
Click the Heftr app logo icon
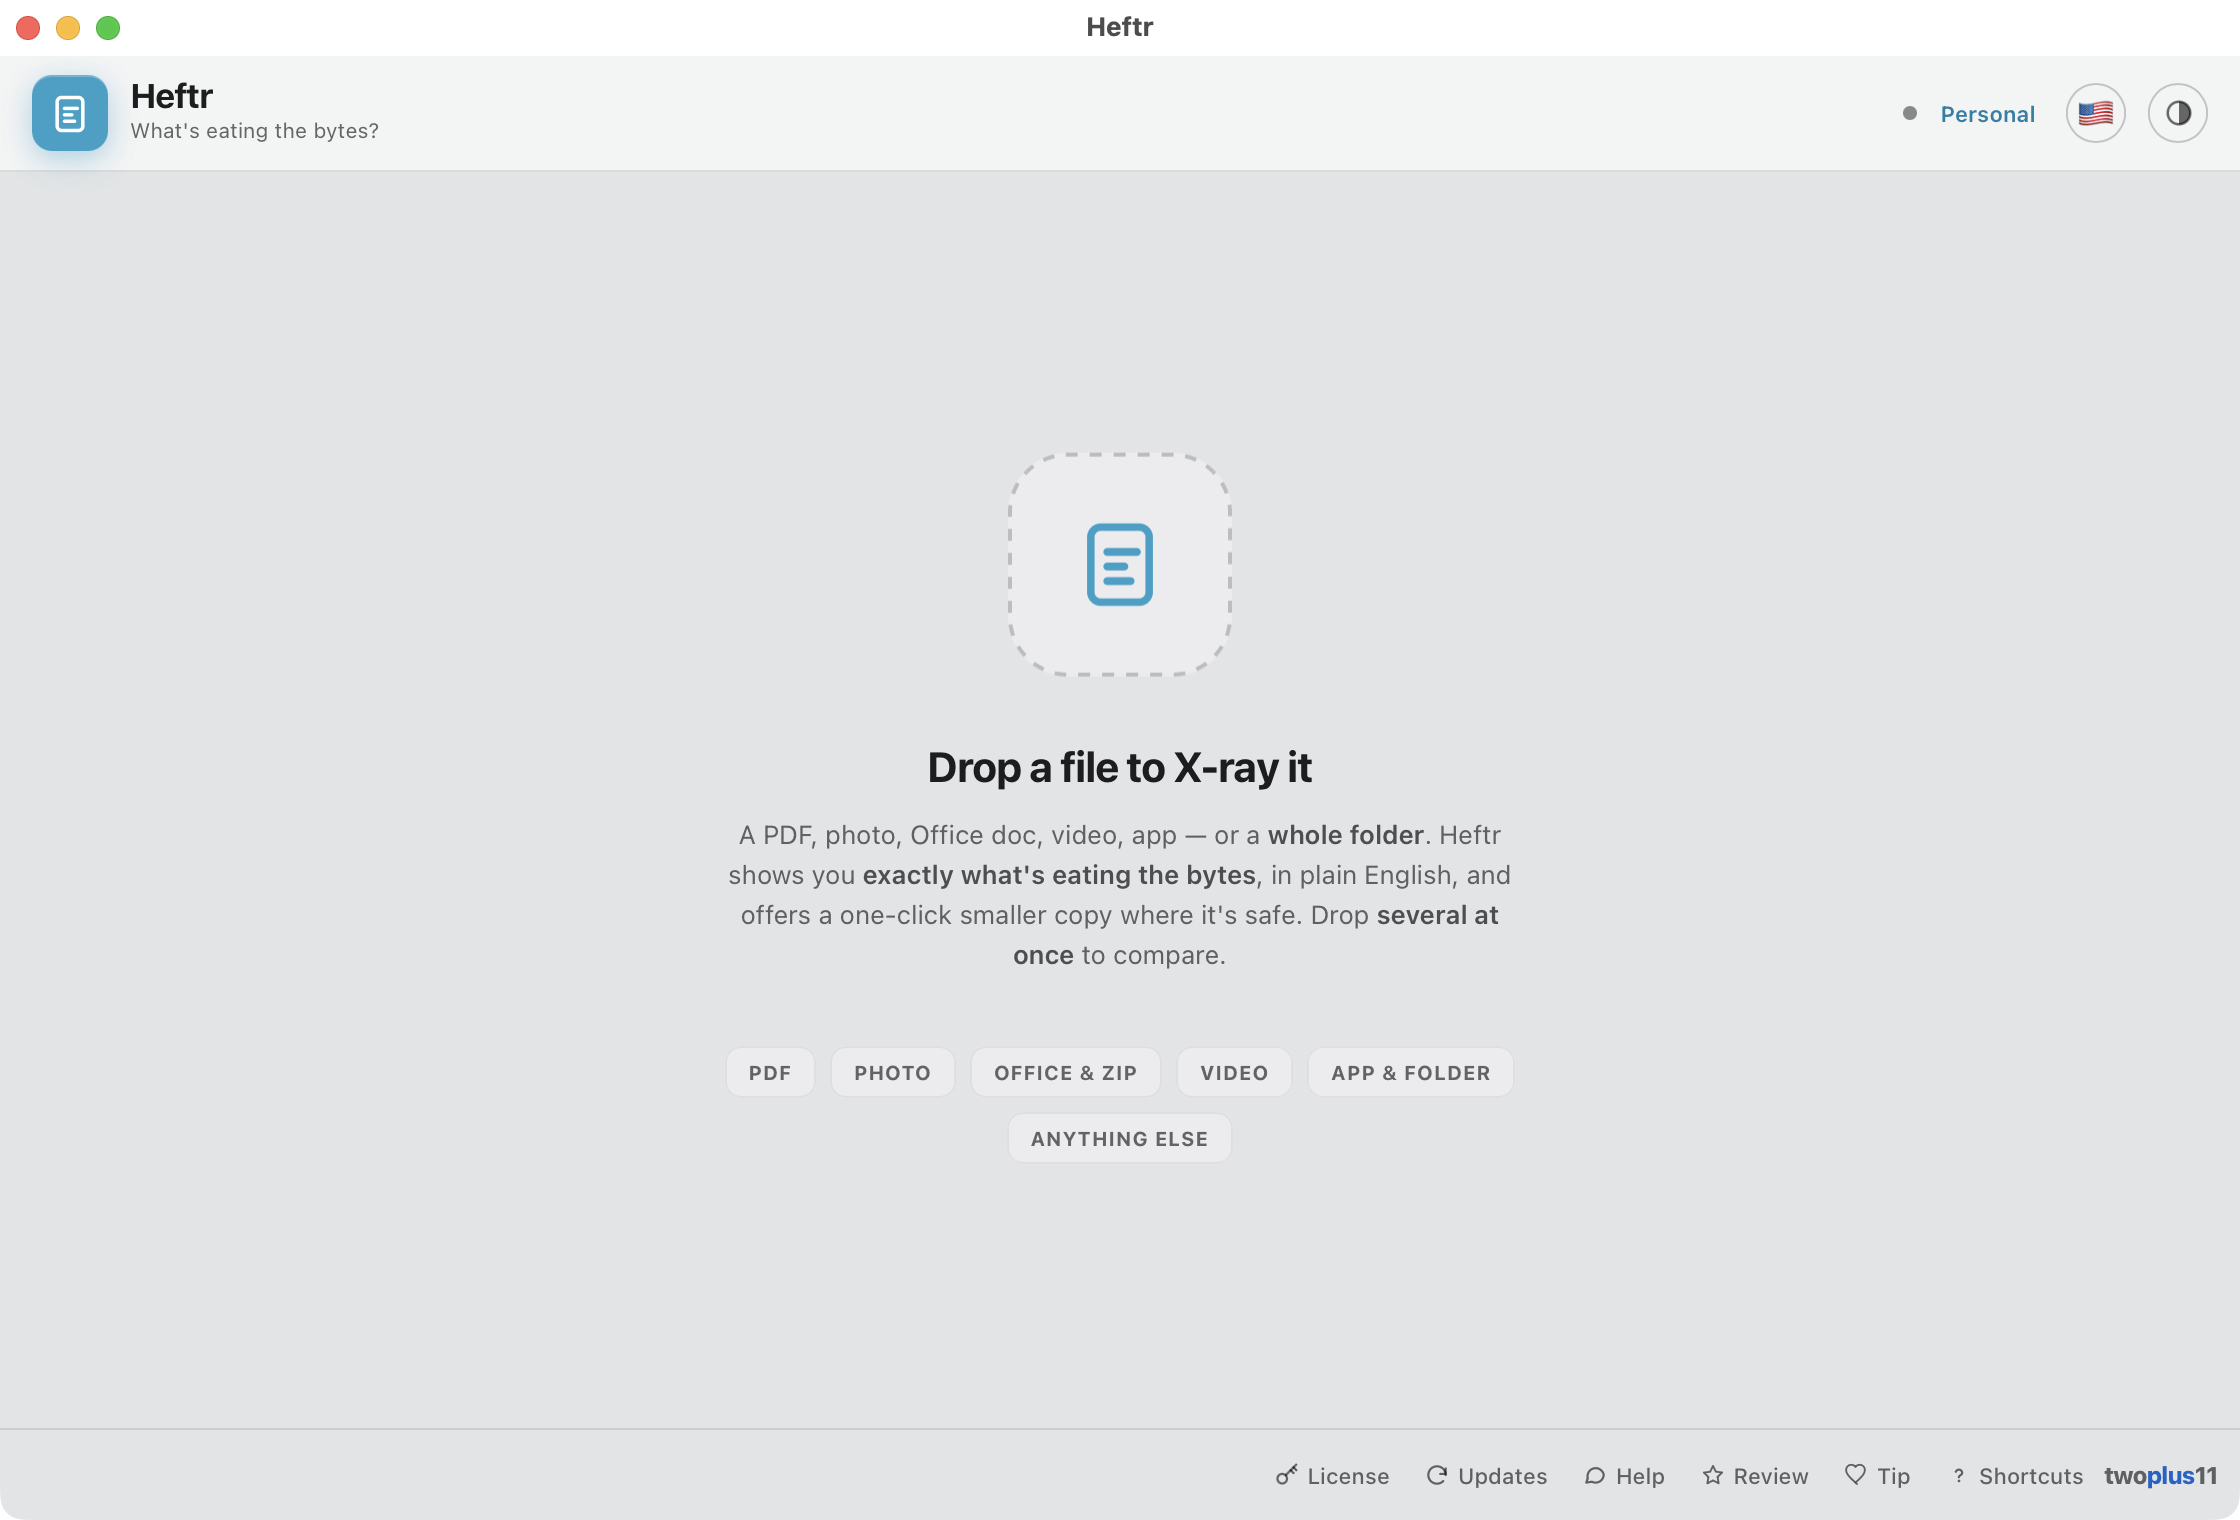(x=70, y=113)
